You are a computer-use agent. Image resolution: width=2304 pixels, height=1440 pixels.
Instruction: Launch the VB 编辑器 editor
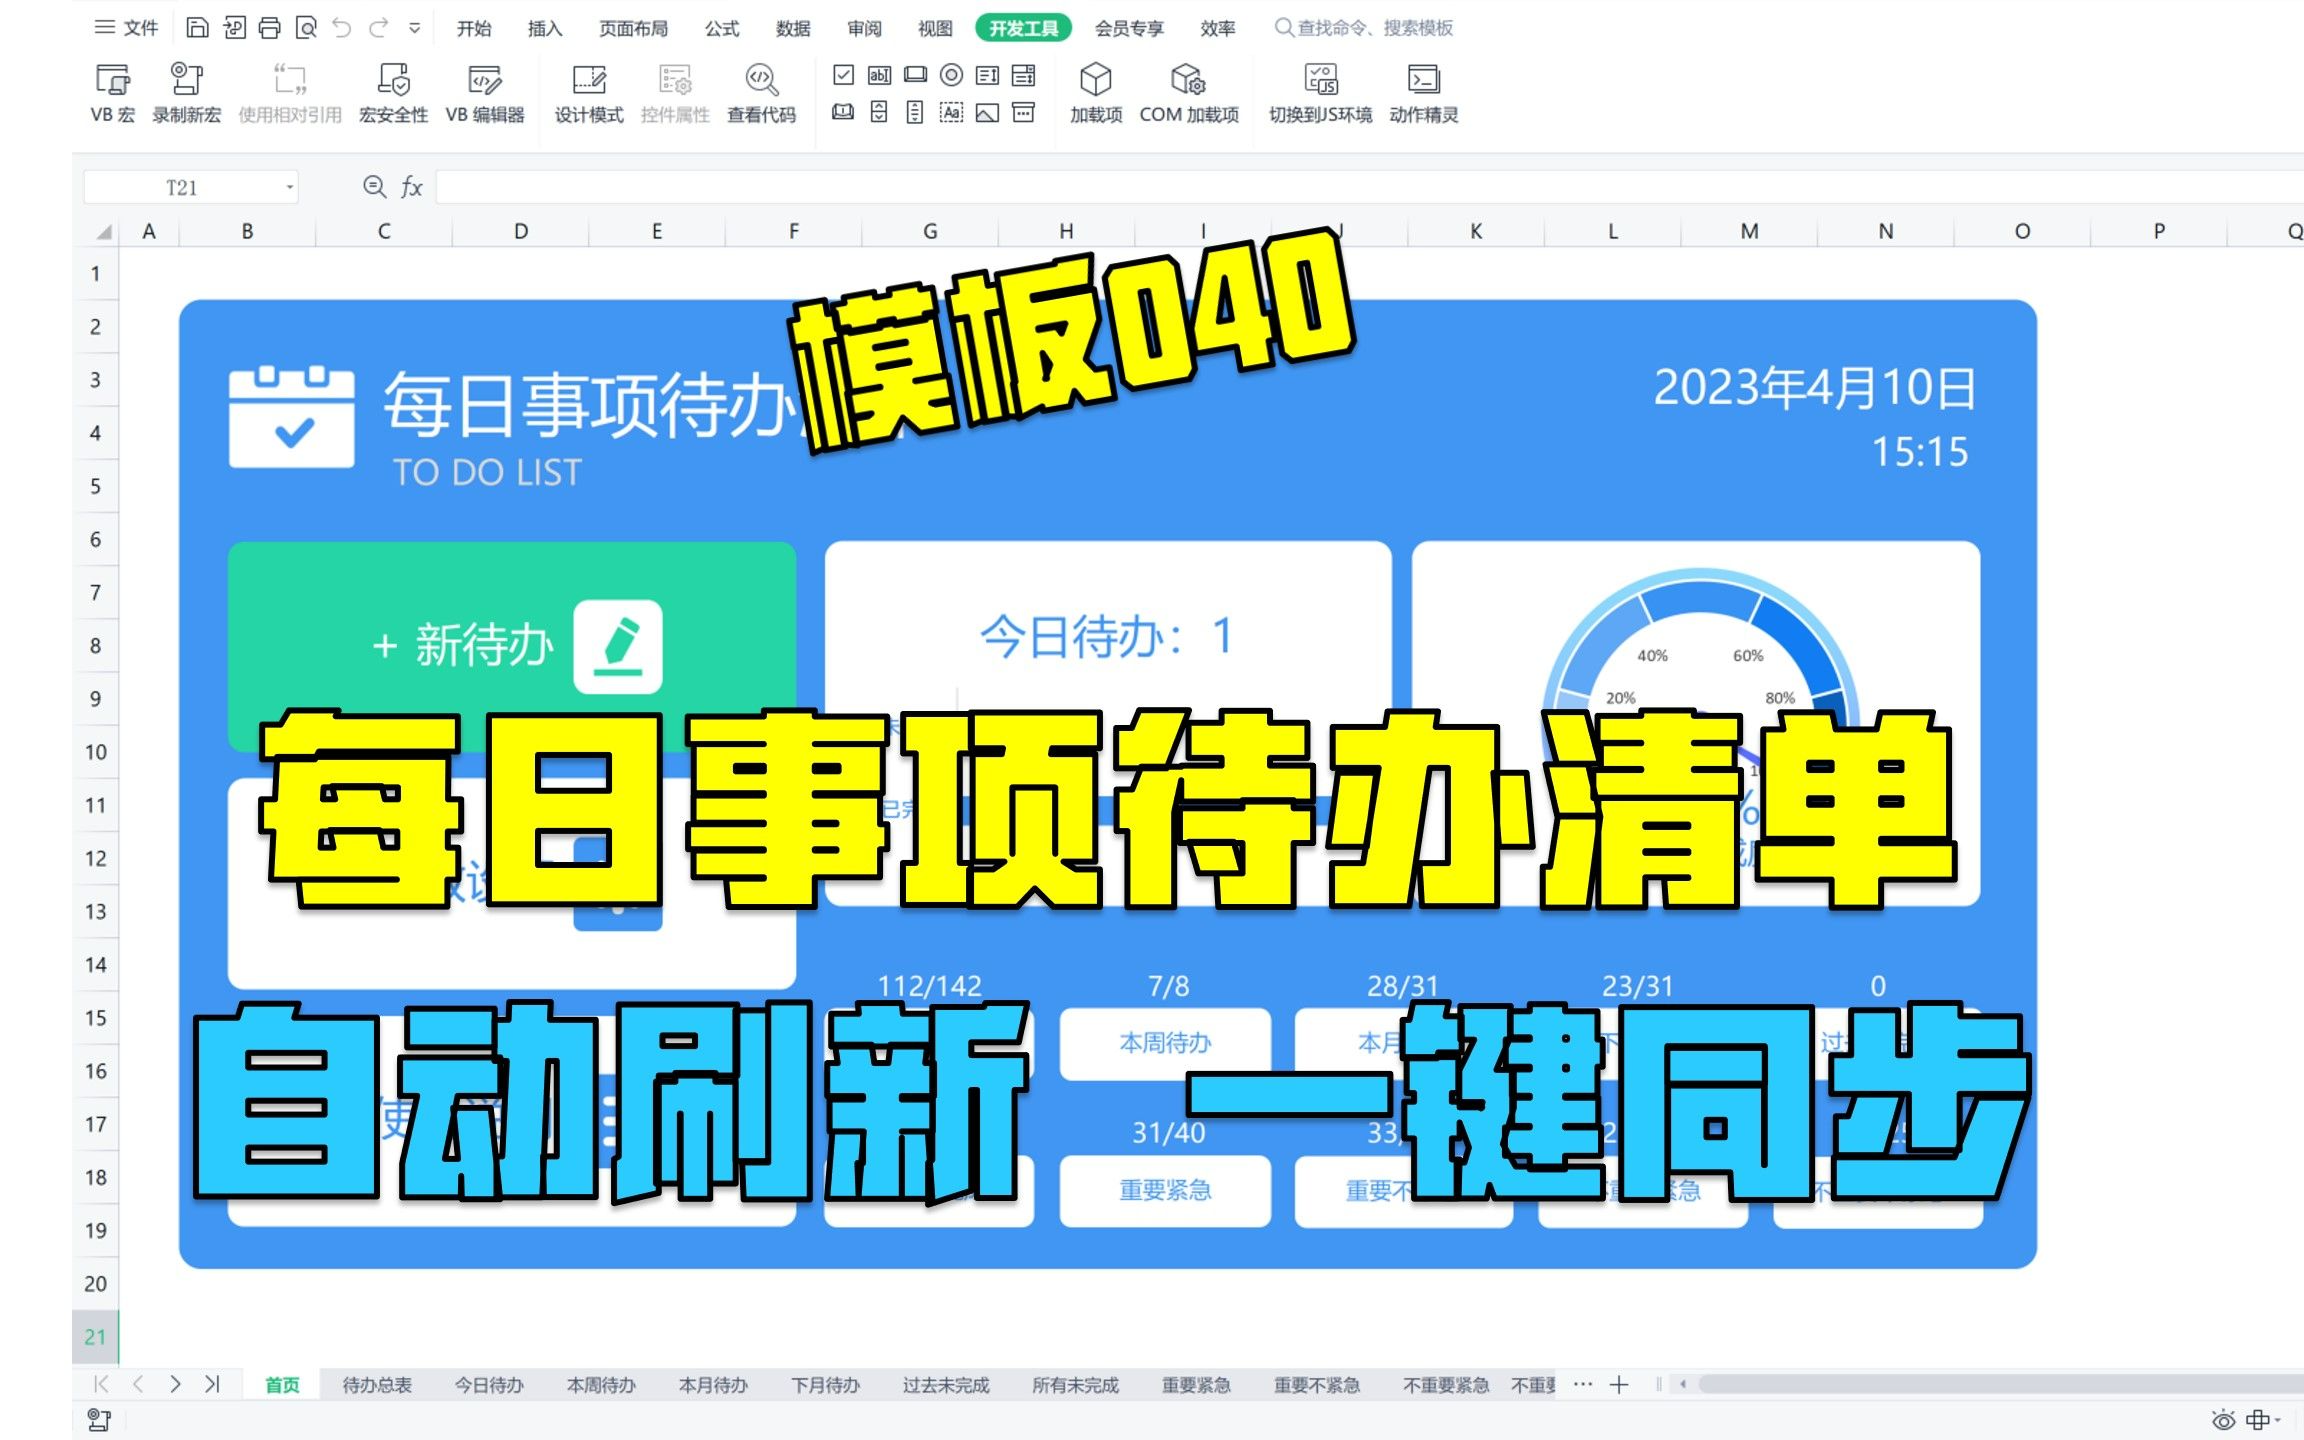tap(485, 93)
